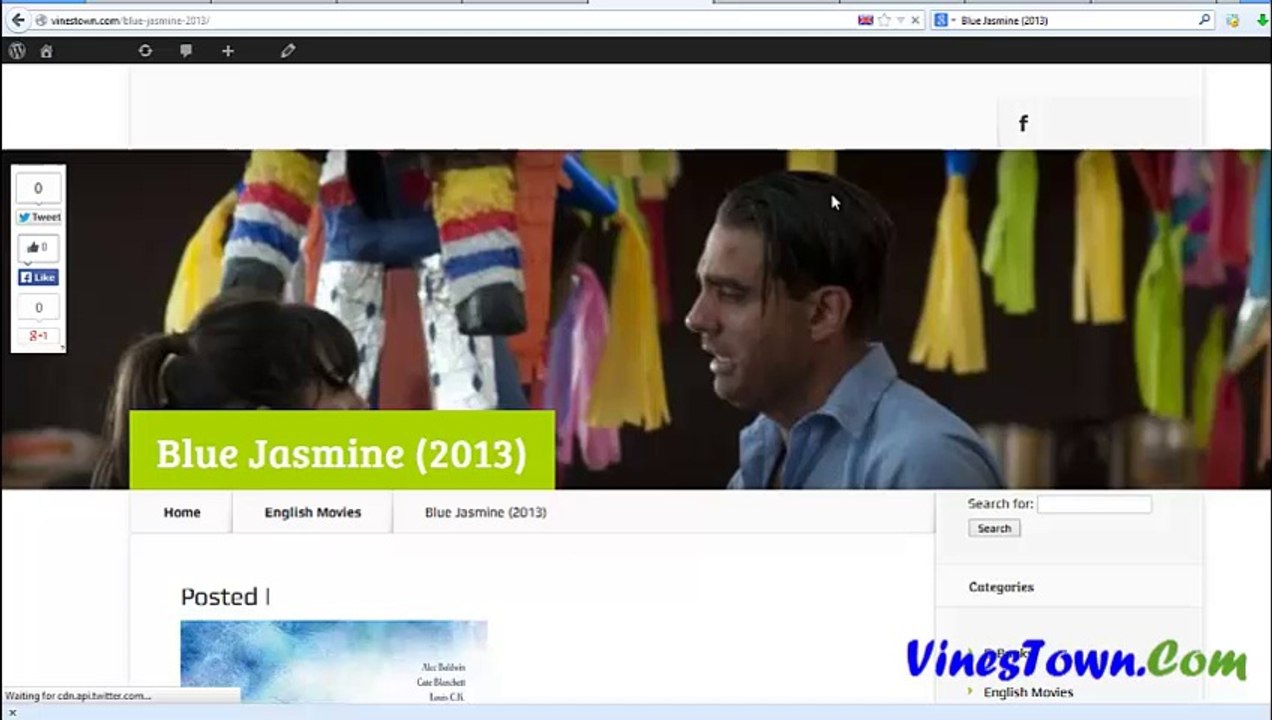Image resolution: width=1272 pixels, height=720 pixels.
Task: Click the Blue Jasmine (2013) green title banner
Action: coord(342,450)
